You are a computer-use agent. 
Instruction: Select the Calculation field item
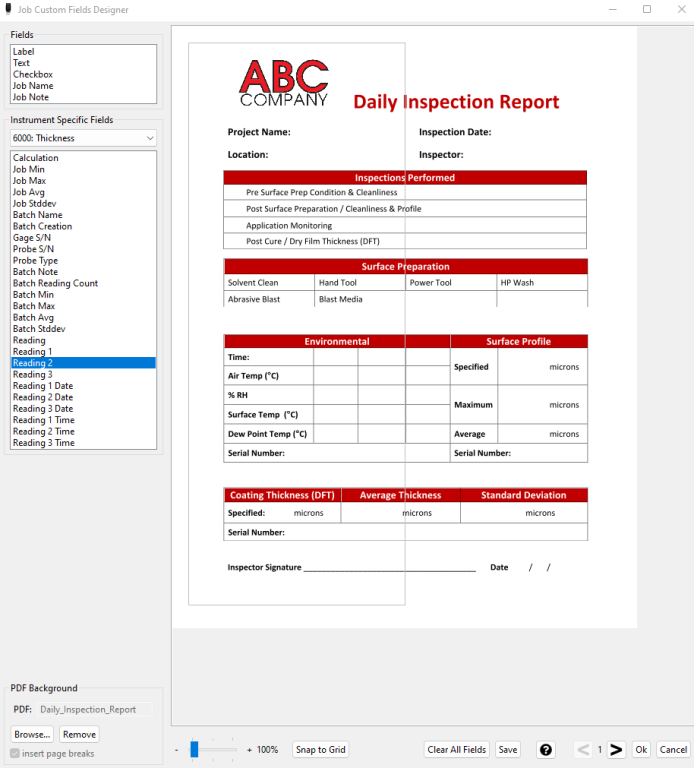point(36,158)
